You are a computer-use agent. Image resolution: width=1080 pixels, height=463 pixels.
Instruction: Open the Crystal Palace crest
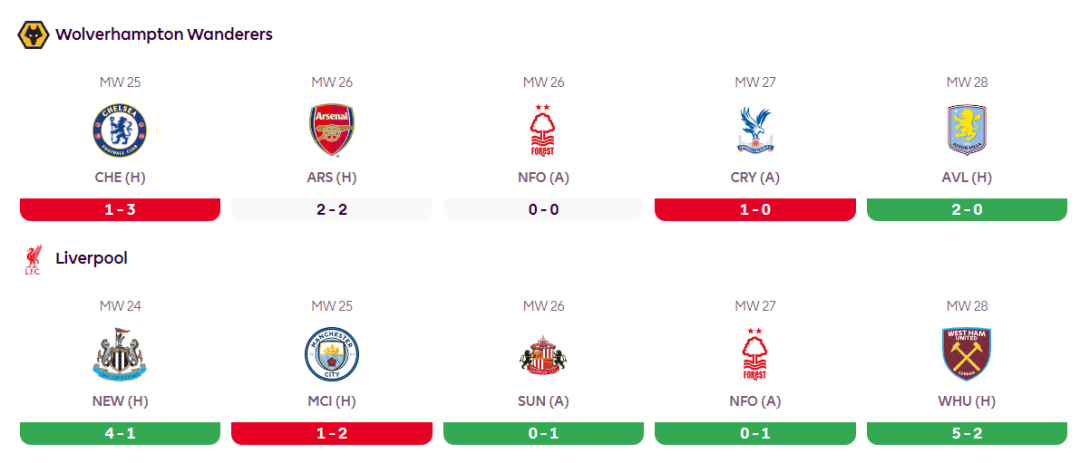pyautogui.click(x=756, y=130)
